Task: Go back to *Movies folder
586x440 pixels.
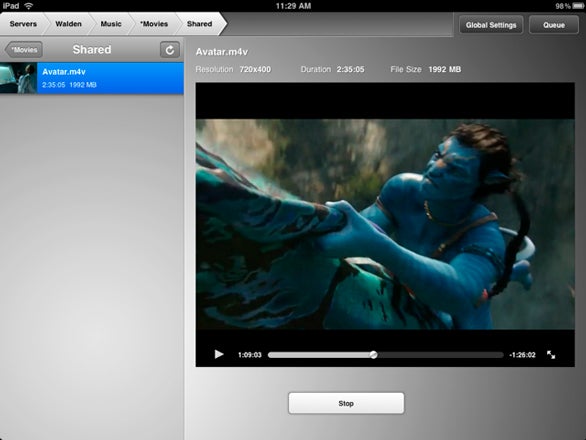Action: (24, 50)
